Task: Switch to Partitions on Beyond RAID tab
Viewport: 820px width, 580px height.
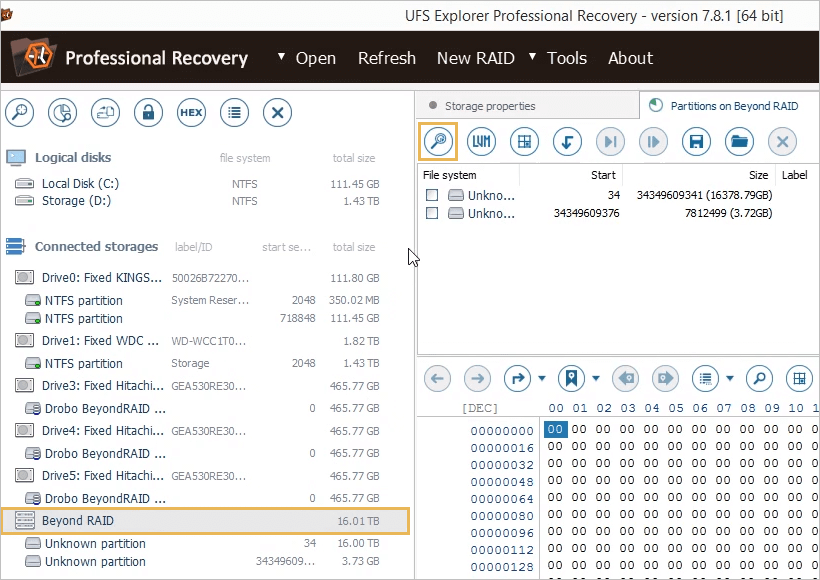Action: (730, 106)
